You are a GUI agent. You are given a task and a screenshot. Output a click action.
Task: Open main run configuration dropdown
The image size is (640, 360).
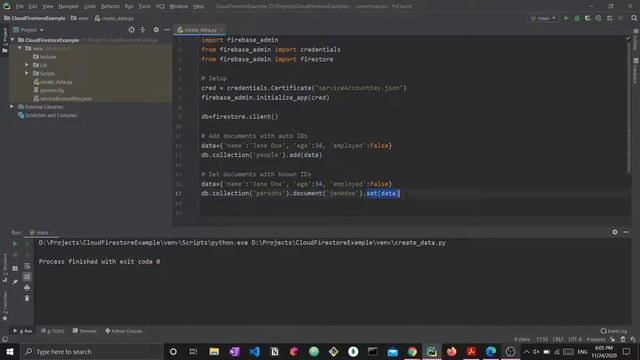click(542, 18)
